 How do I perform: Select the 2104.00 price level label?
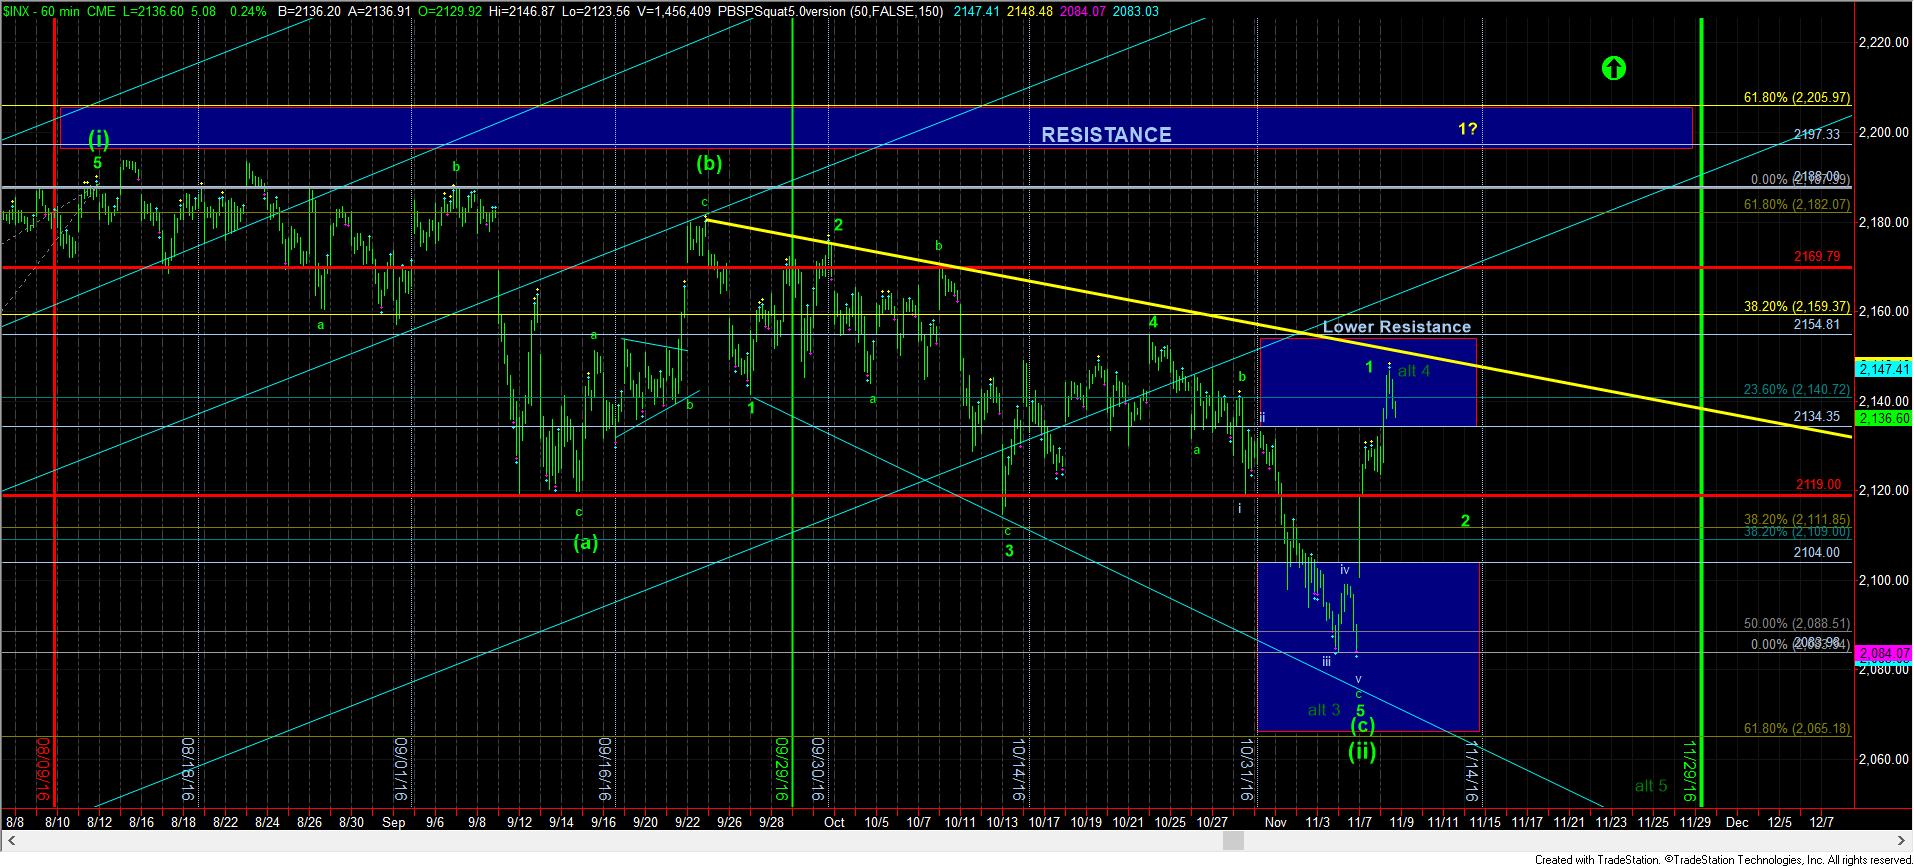tap(1817, 553)
